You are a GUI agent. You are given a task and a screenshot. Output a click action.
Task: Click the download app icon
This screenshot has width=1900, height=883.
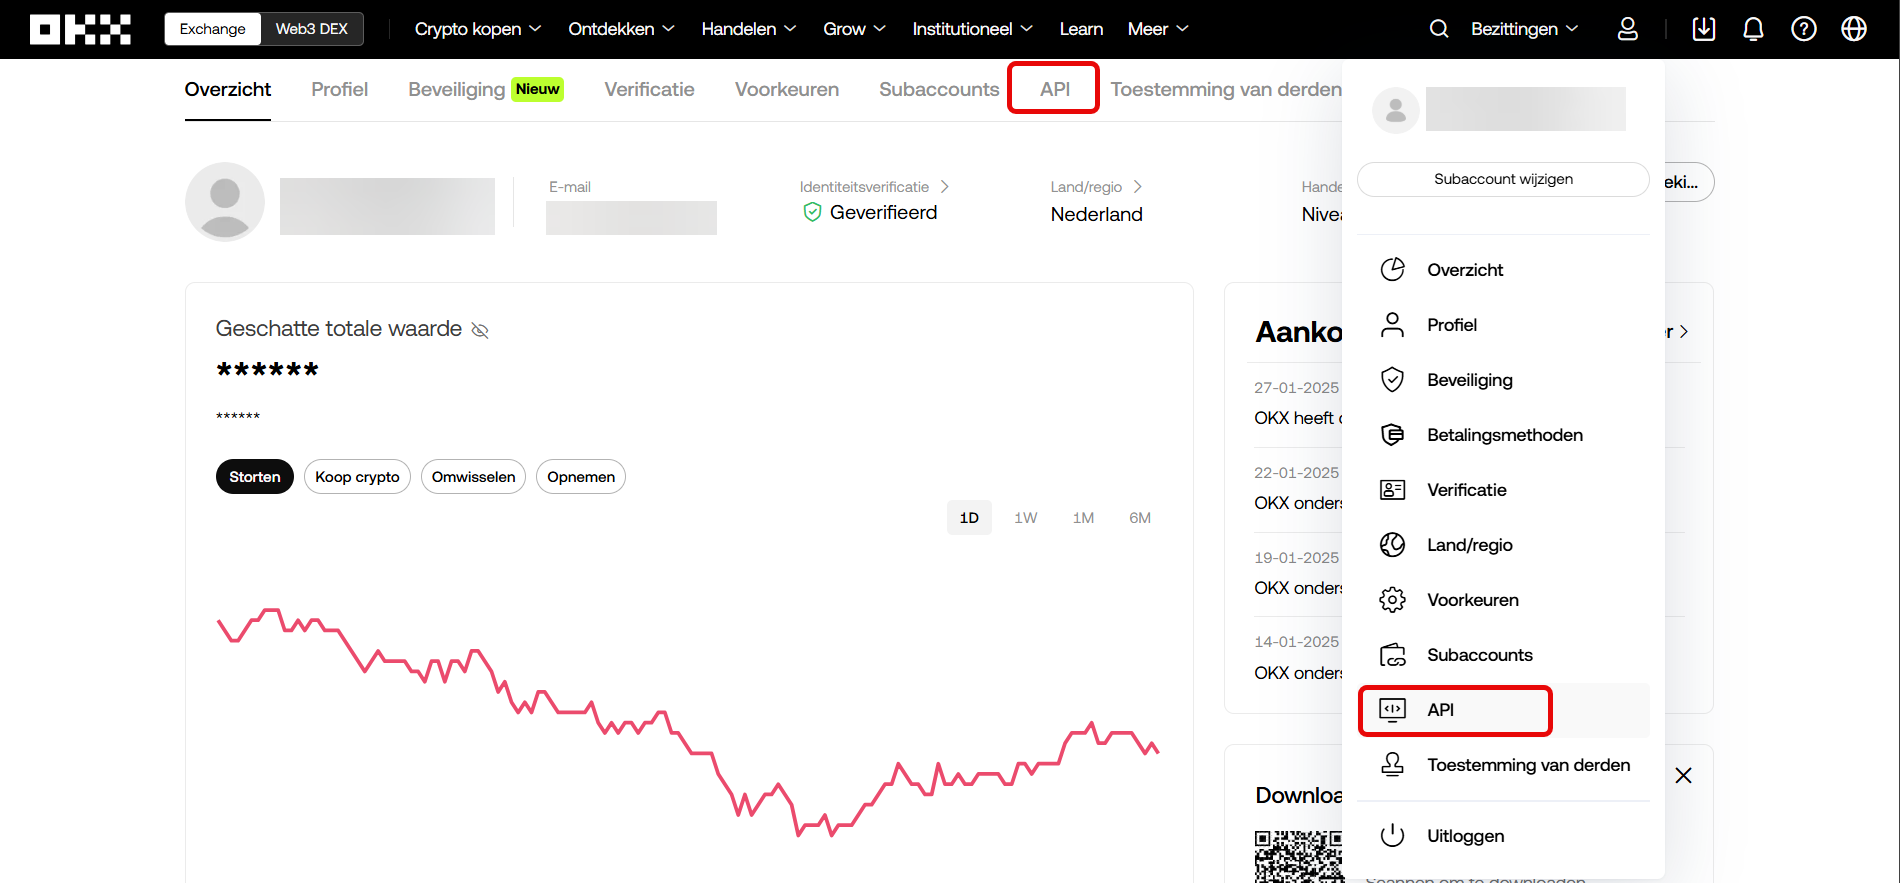coord(1703,29)
